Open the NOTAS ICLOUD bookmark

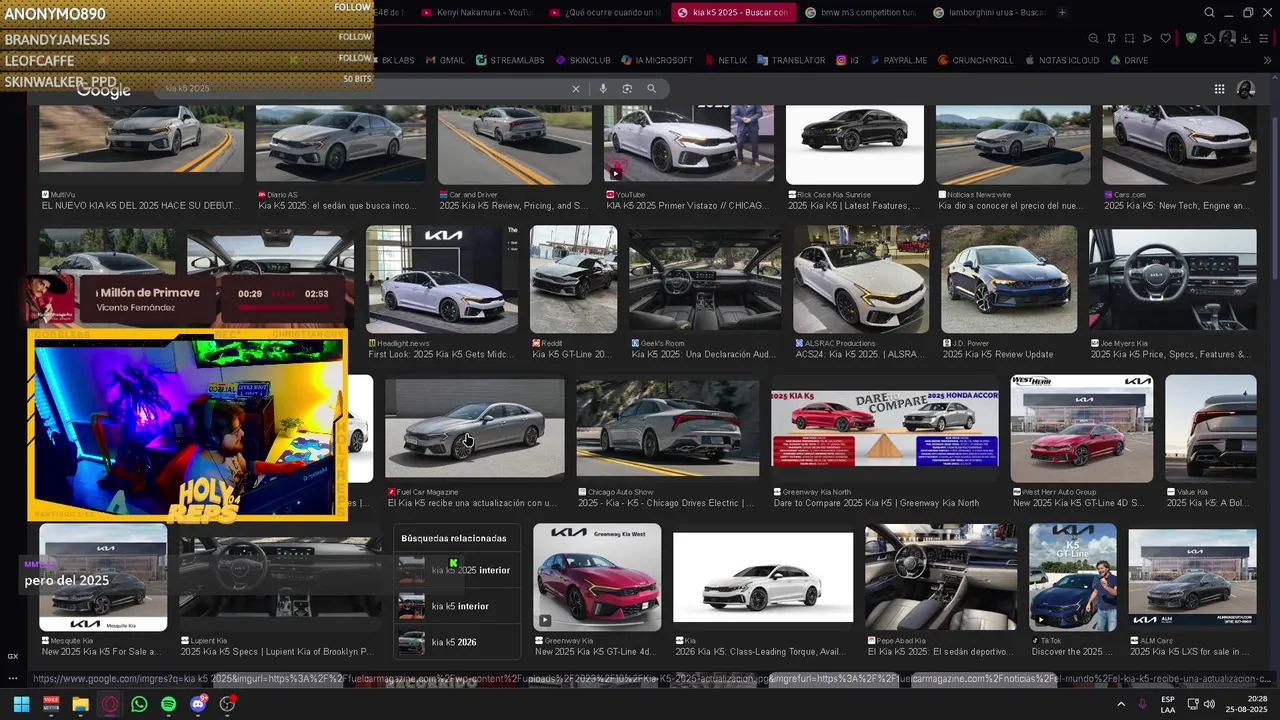1061,60
